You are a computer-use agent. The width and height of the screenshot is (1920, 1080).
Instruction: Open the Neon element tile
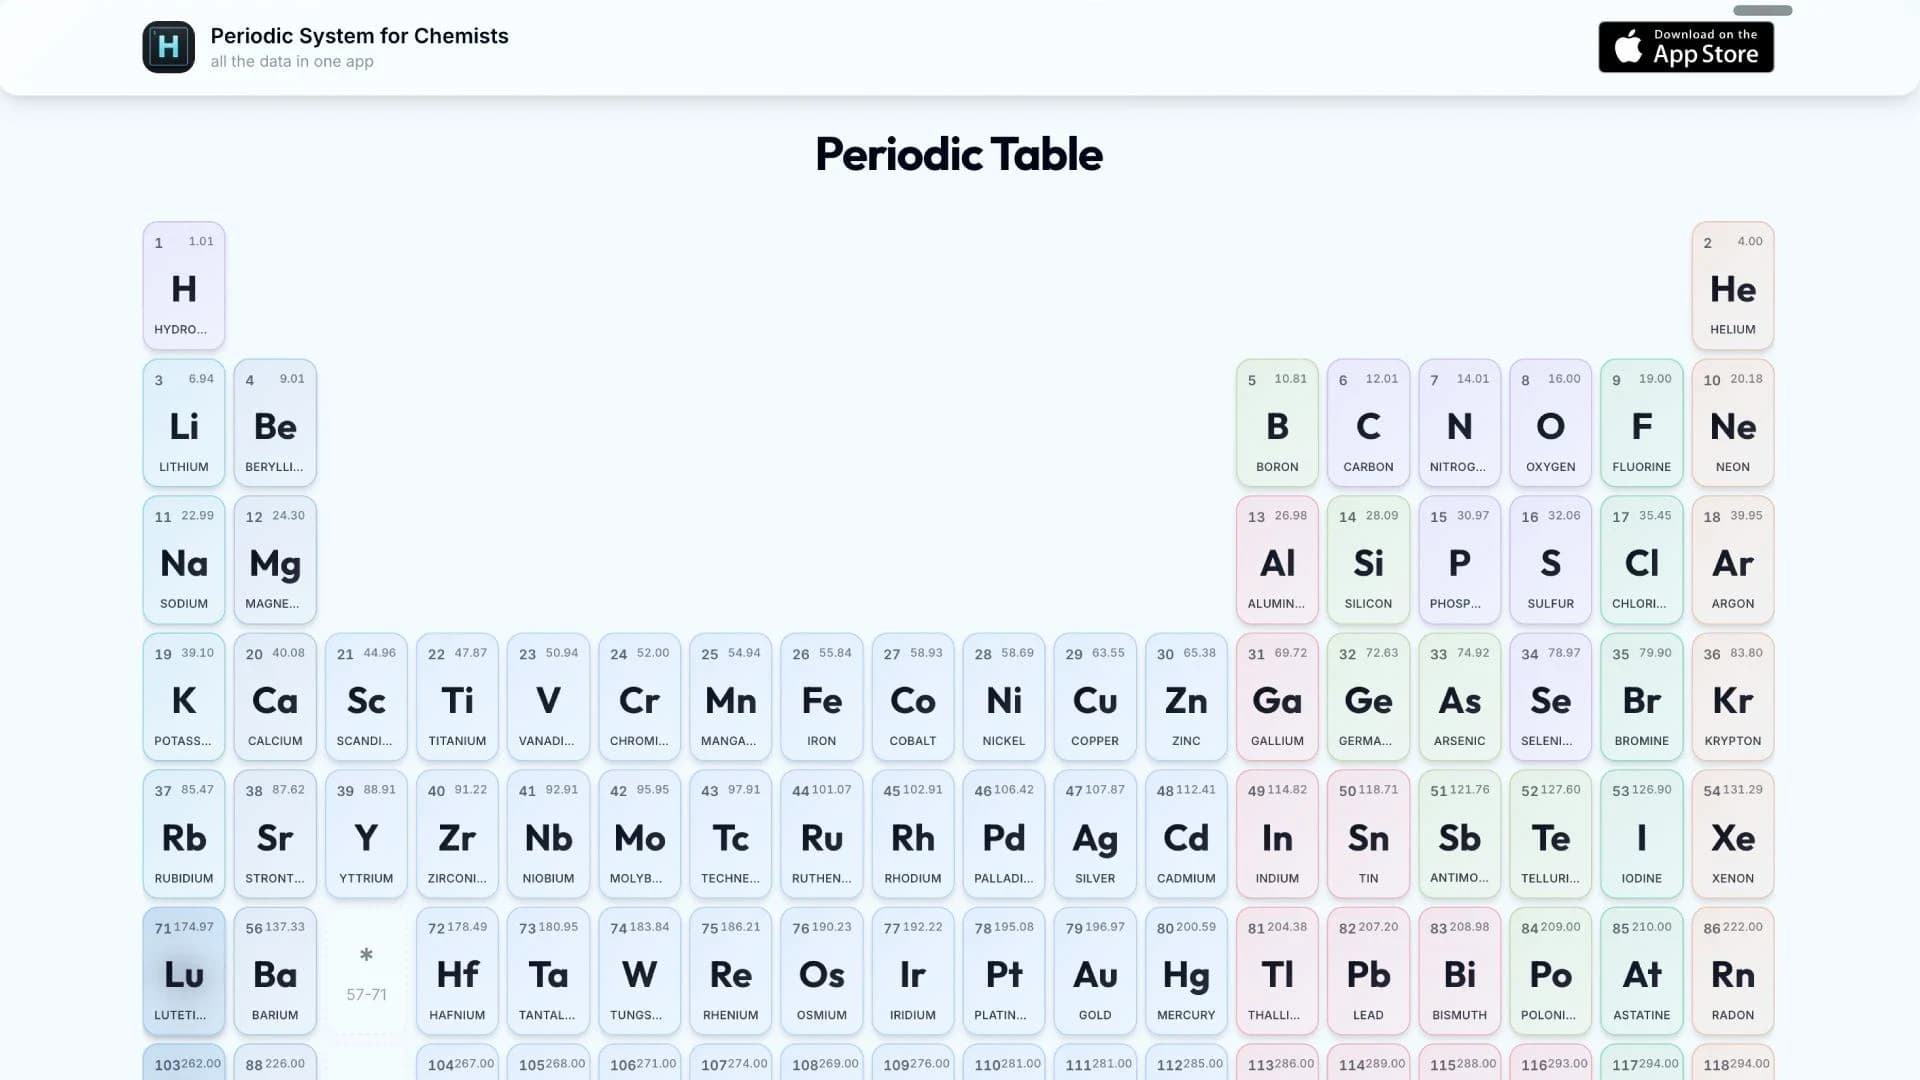1733,423
